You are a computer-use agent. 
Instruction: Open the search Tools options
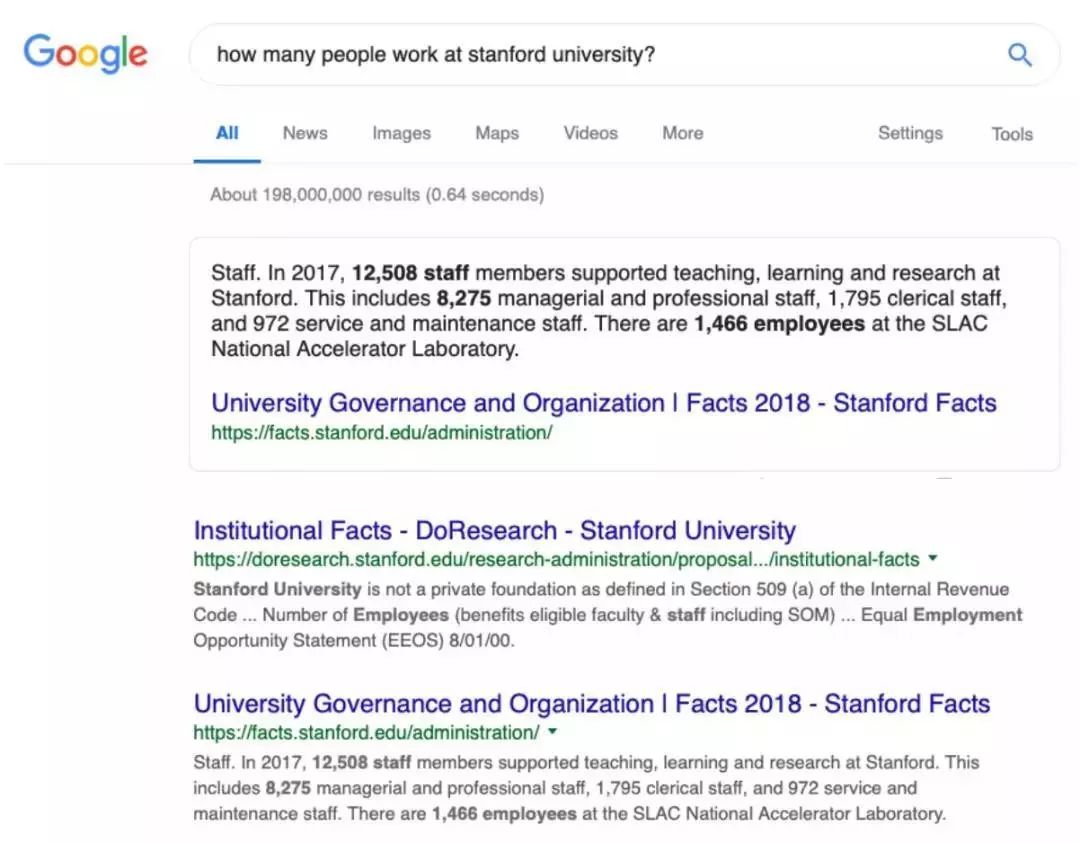pyautogui.click(x=1012, y=134)
